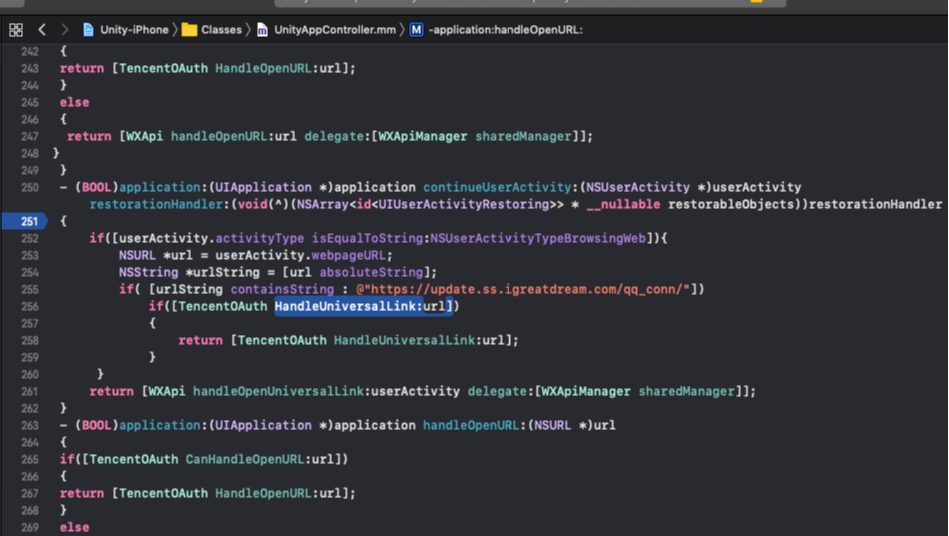Screen dimensions: 949x536
Task: Open the UnityAppController.mm breadcrumb
Action: (x=335, y=30)
